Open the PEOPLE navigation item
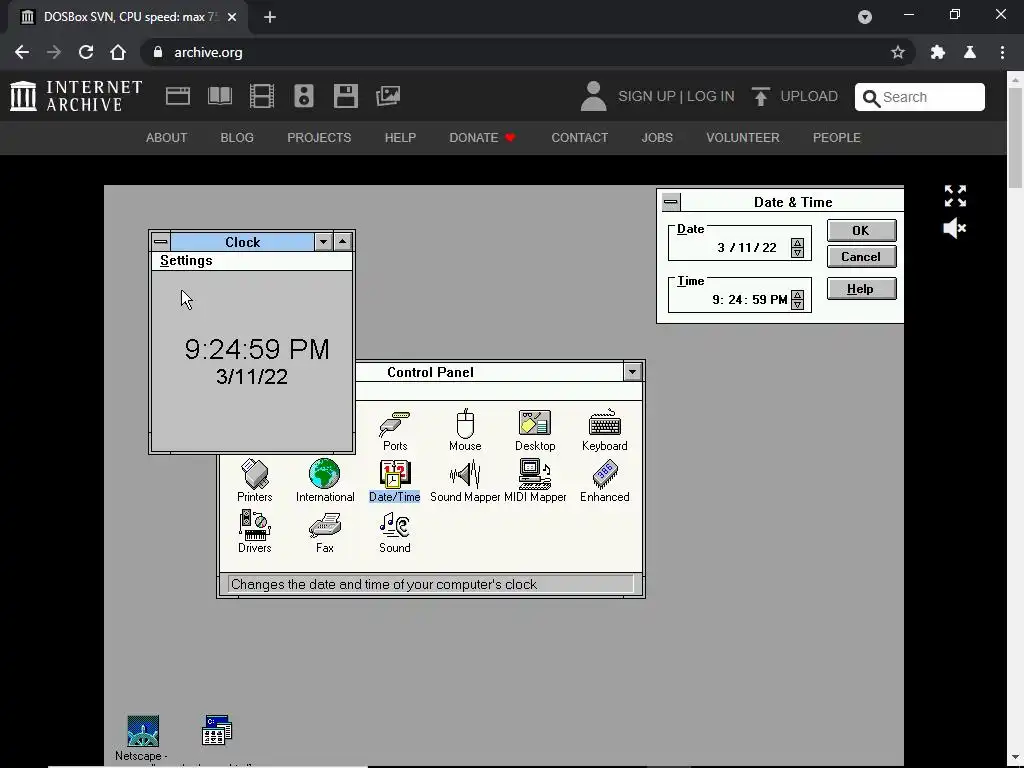 (837, 138)
